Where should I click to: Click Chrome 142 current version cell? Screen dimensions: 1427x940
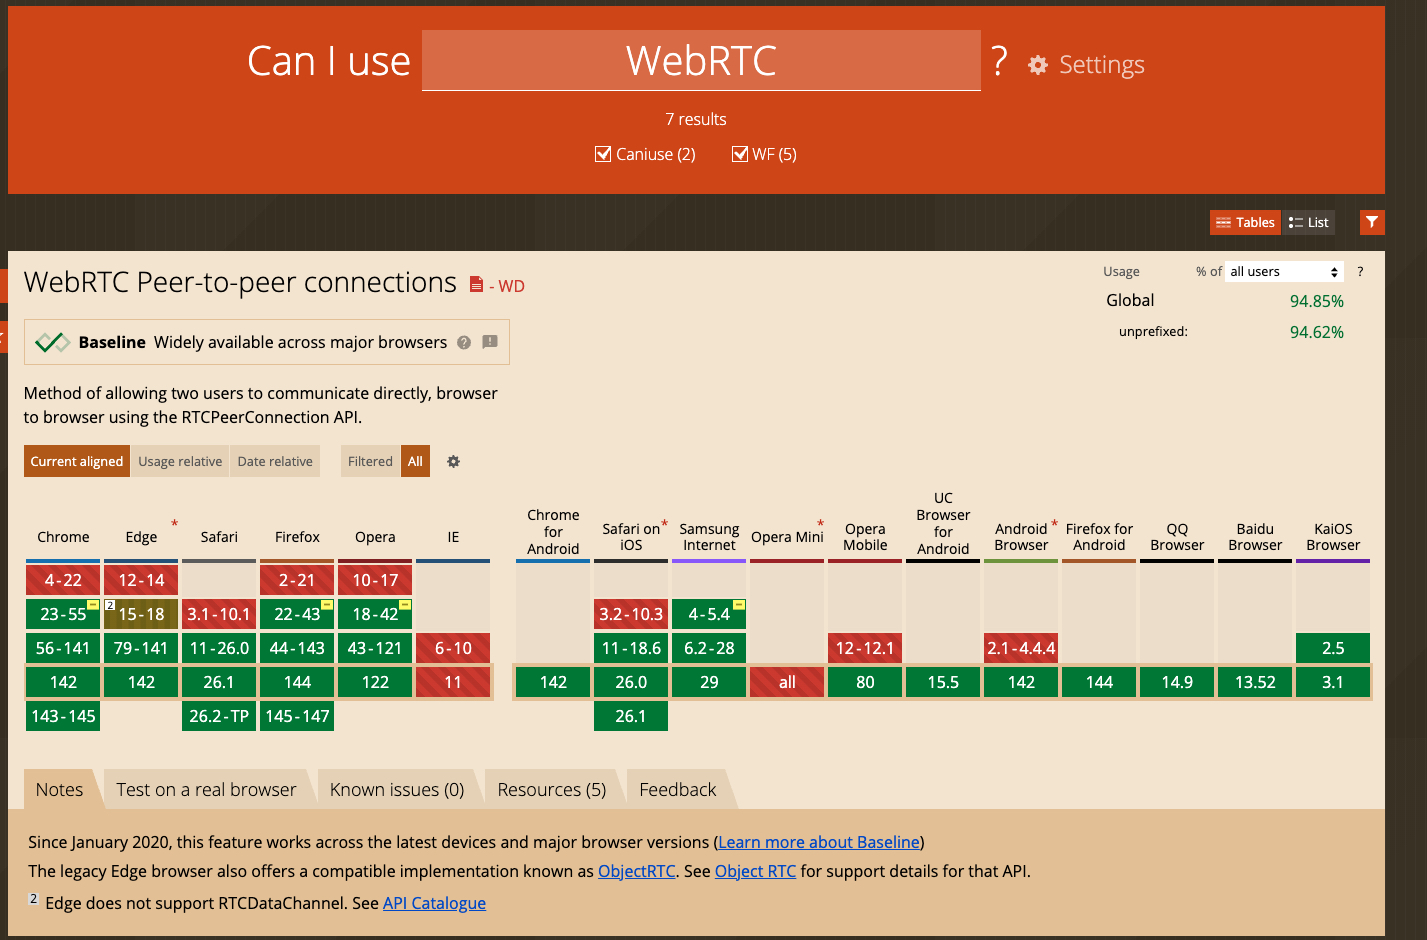pos(63,682)
